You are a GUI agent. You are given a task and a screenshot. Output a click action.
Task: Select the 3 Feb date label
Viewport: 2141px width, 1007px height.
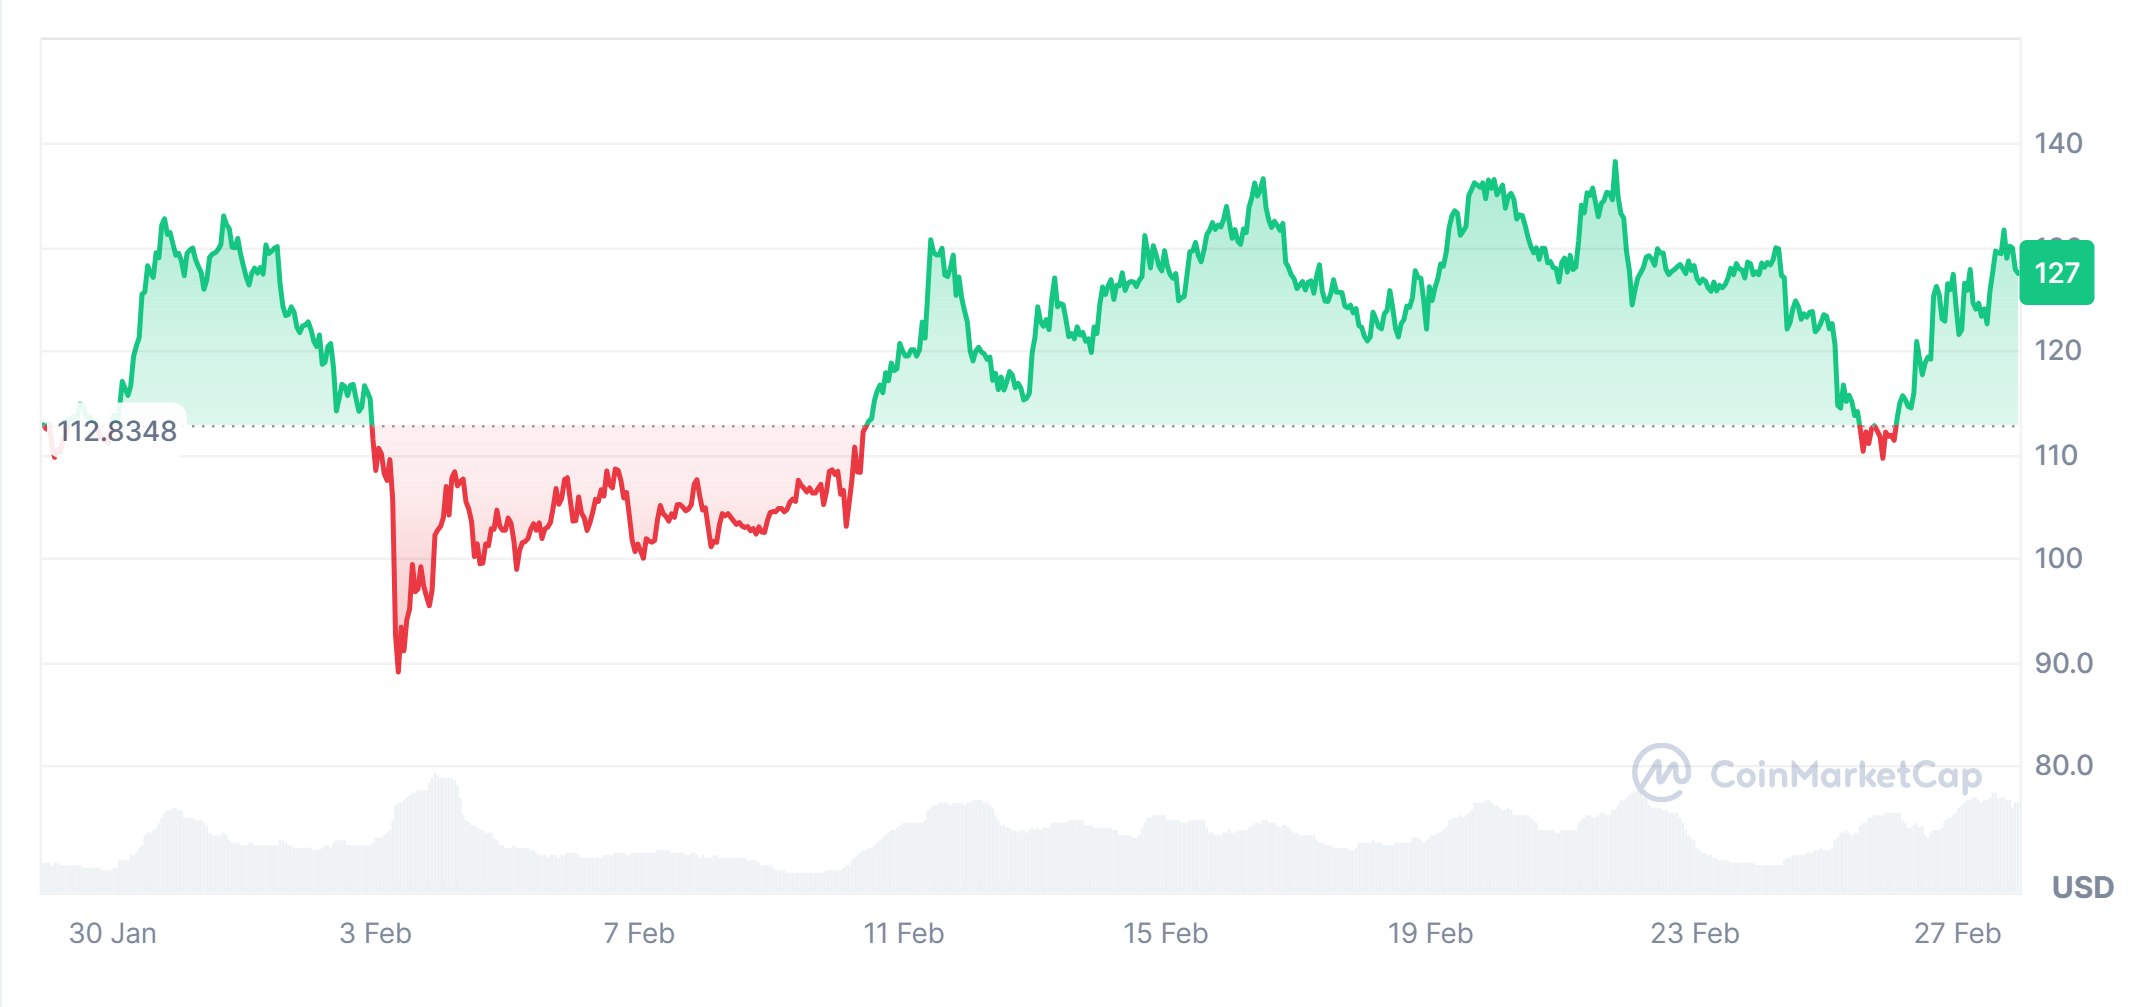point(375,933)
